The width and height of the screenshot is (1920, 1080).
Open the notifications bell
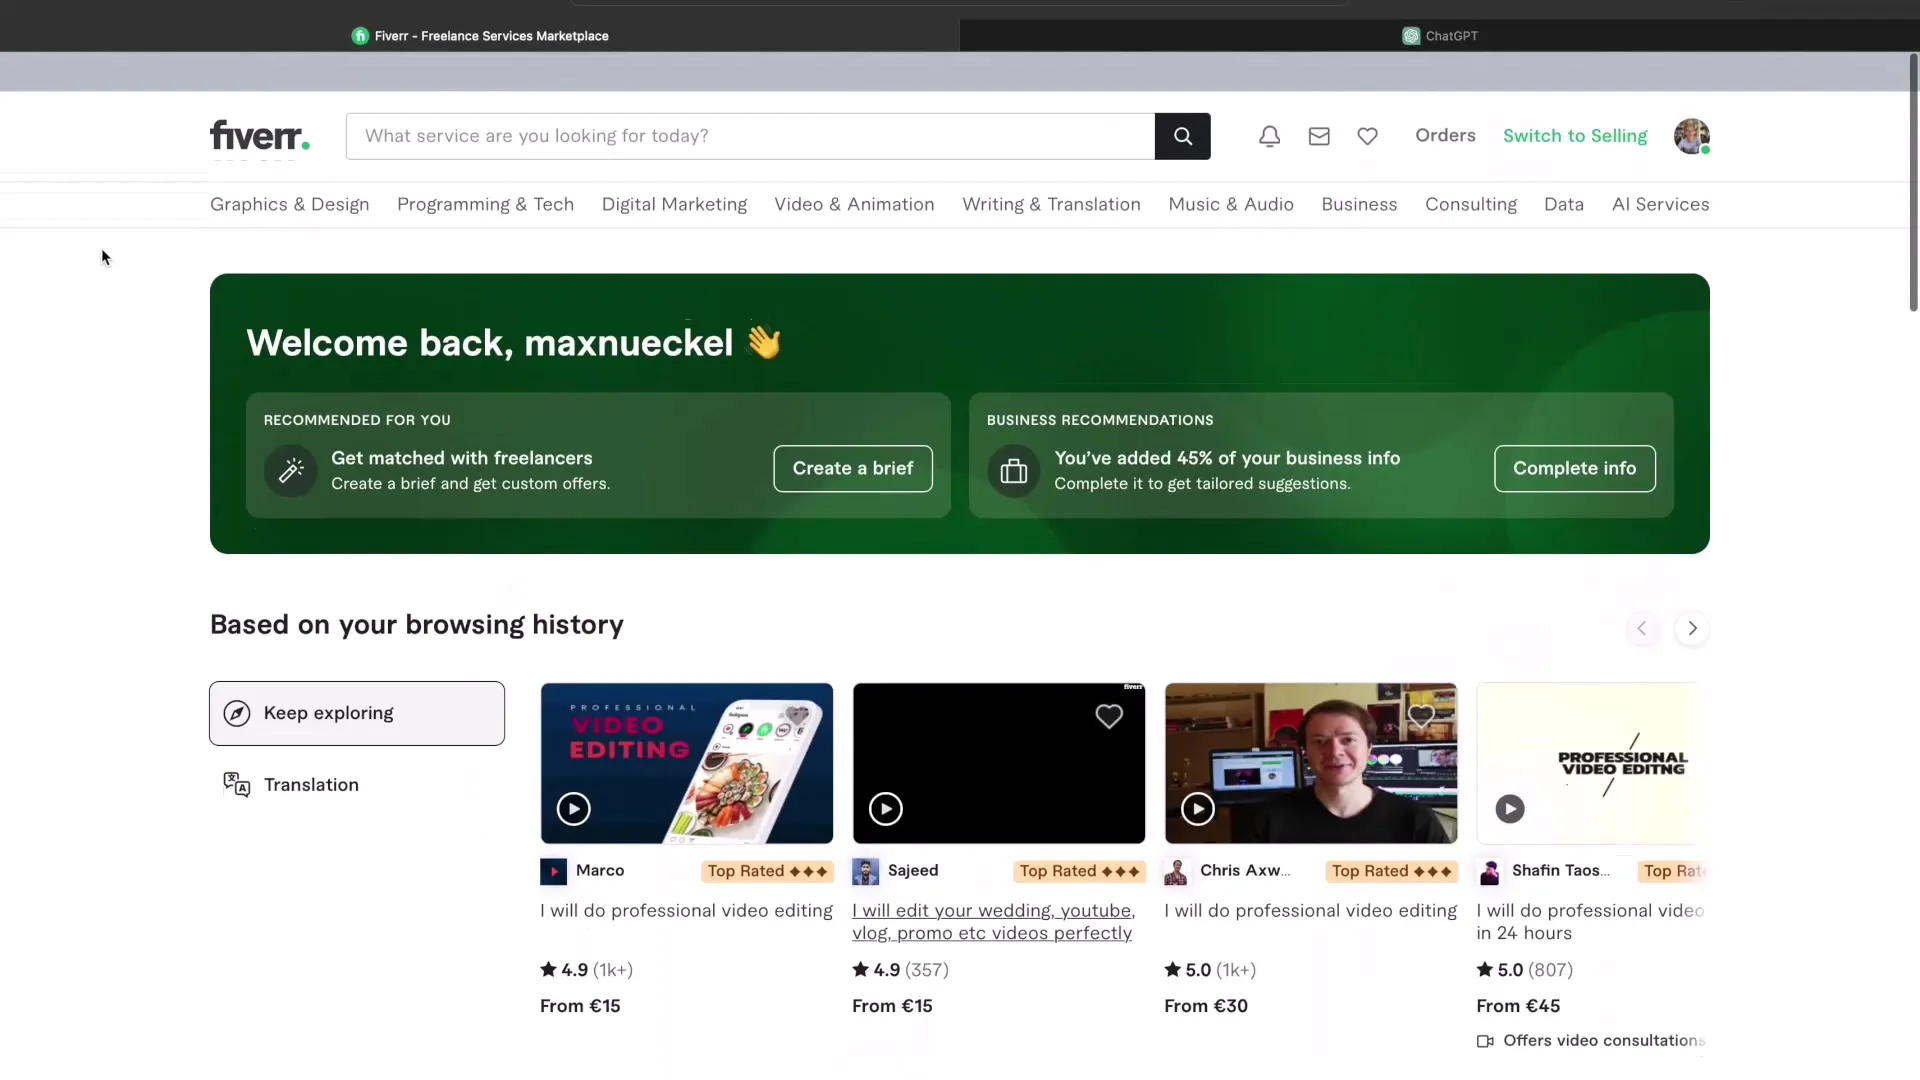coord(1269,136)
